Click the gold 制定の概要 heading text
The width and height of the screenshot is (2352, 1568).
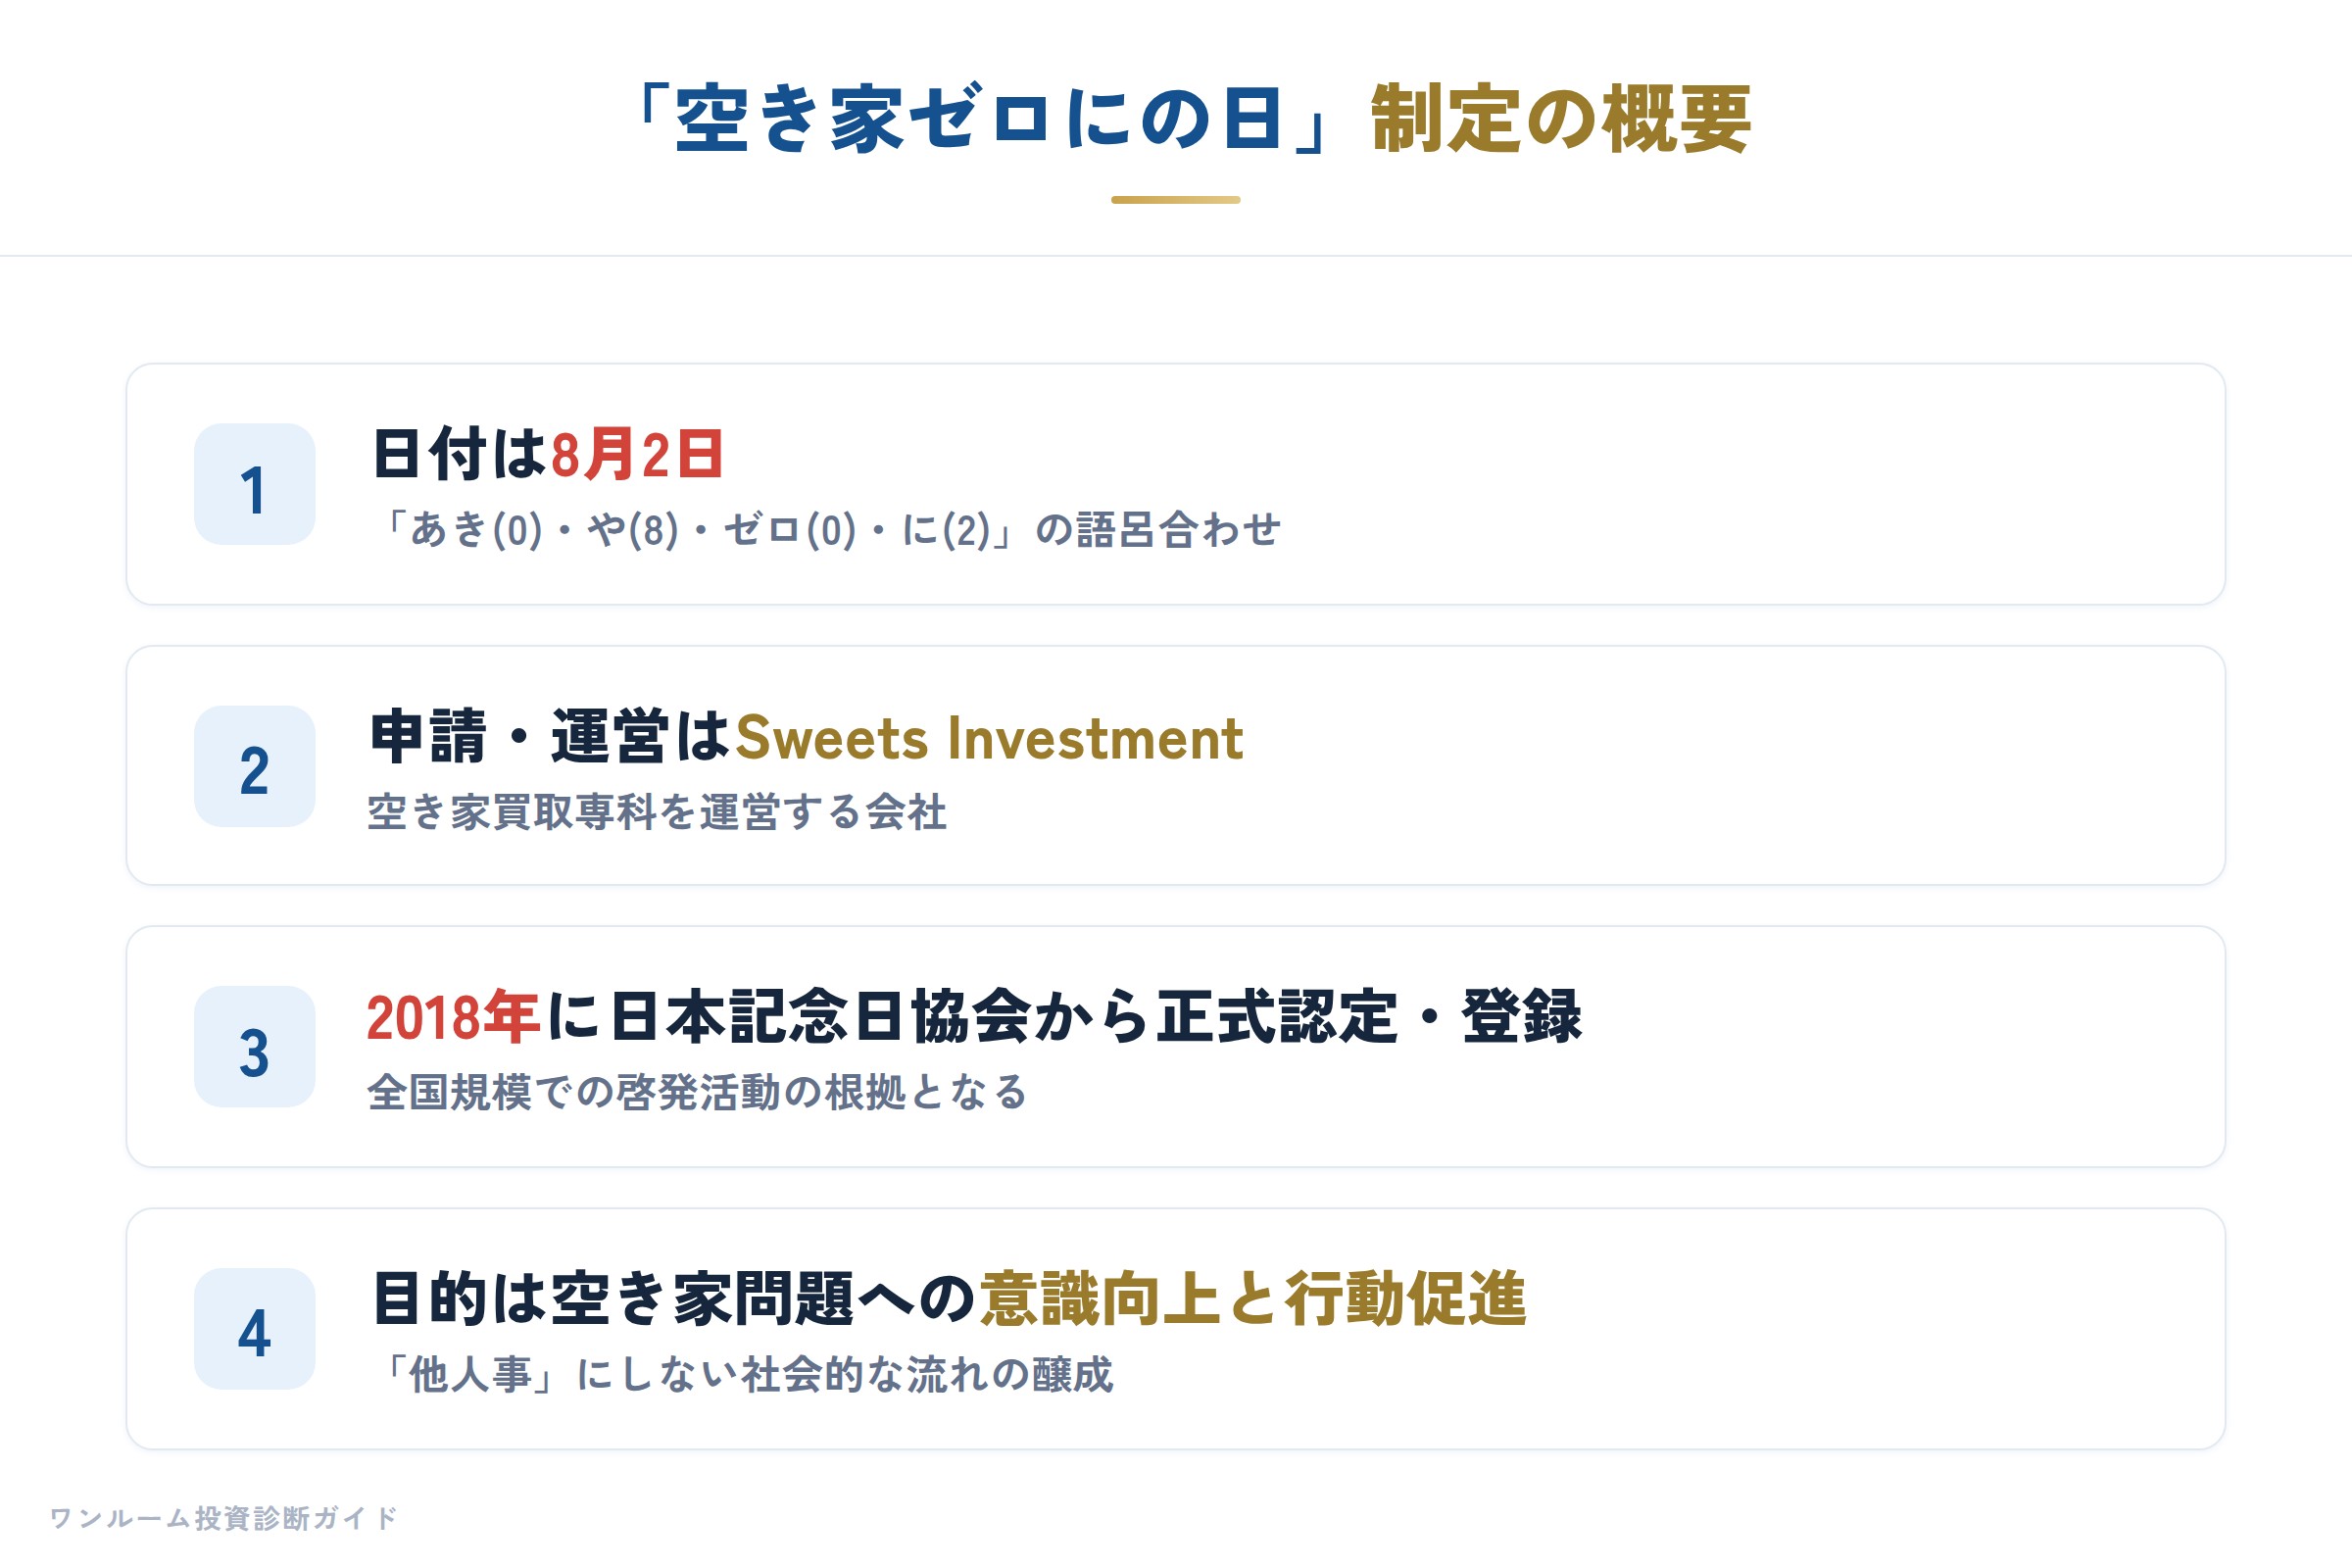tap(1561, 120)
